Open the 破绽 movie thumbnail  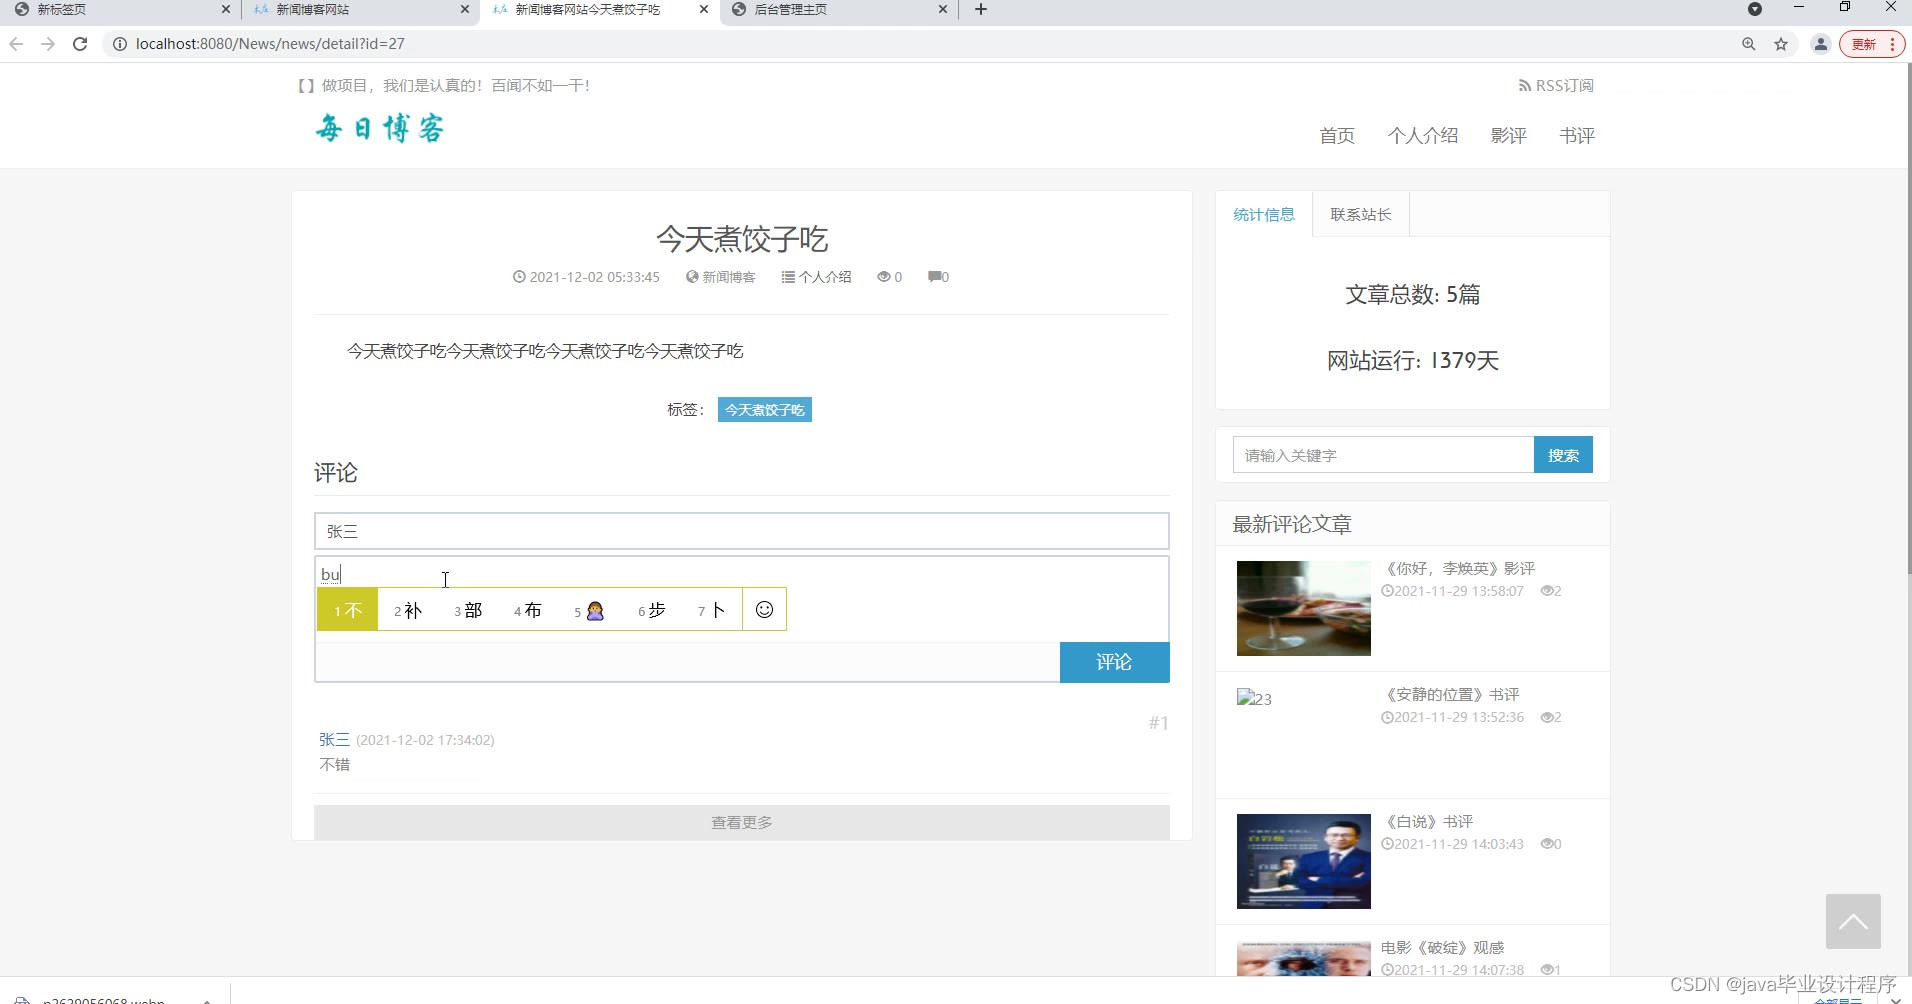point(1304,958)
